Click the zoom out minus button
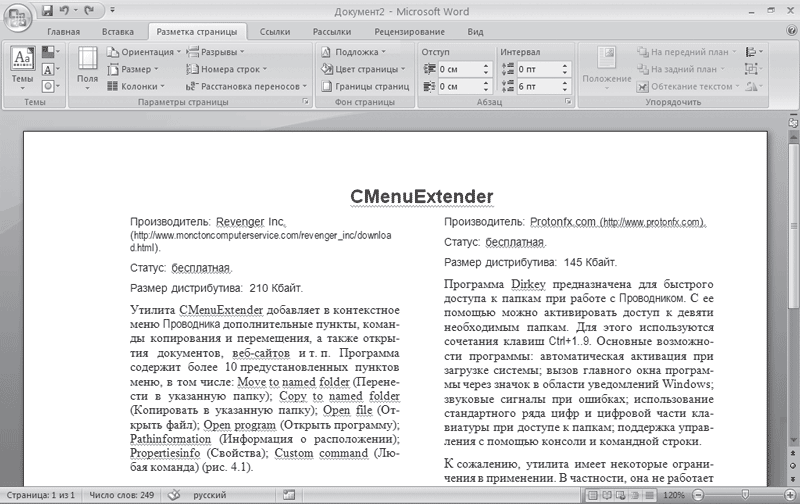 tap(698, 495)
